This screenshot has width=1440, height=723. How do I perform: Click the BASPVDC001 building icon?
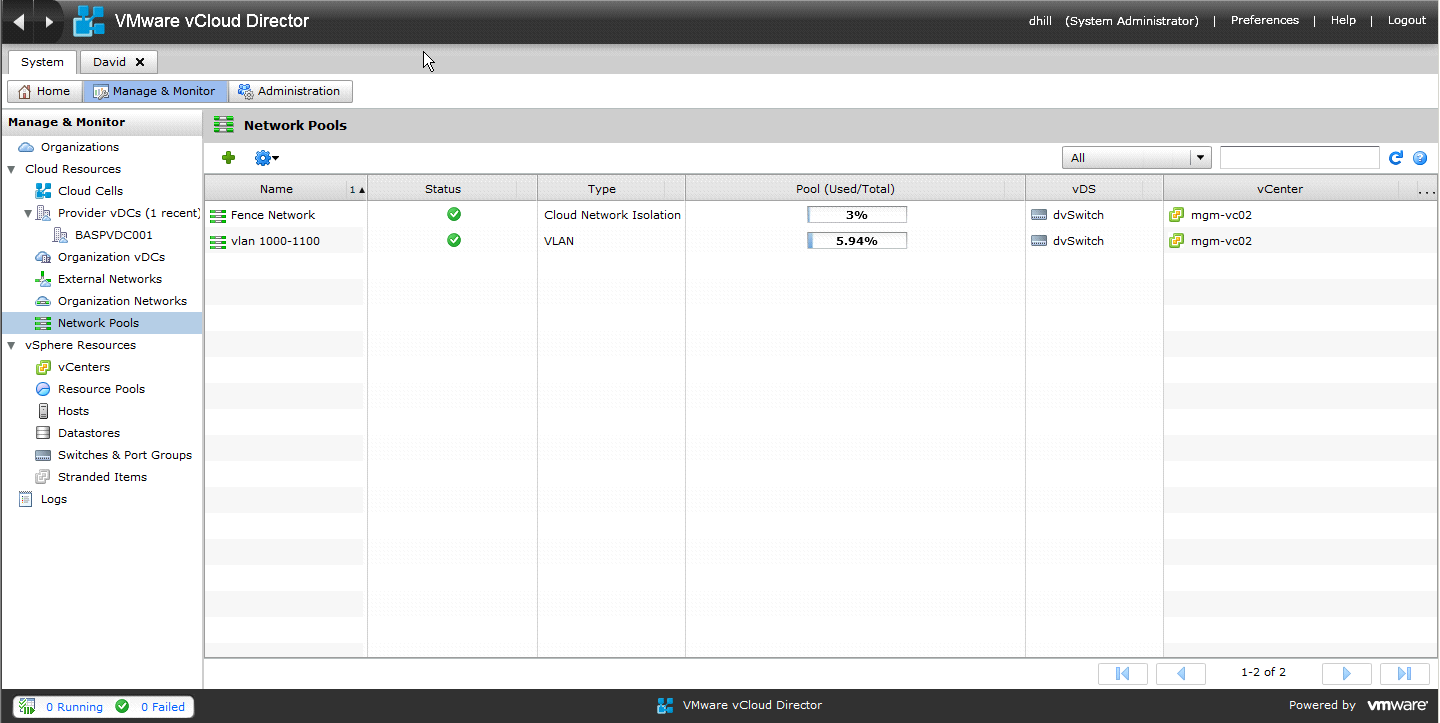[61, 235]
